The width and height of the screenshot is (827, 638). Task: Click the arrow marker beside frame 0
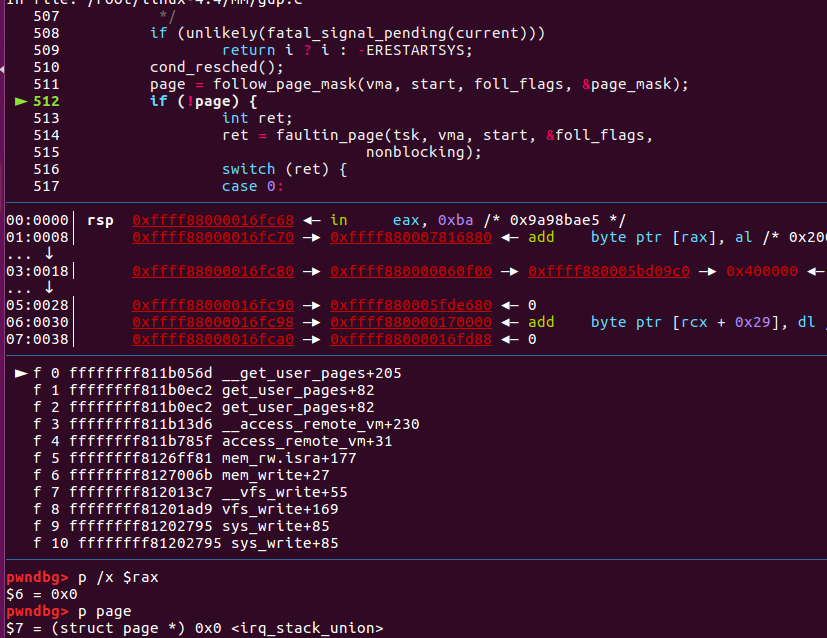click(x=21, y=373)
